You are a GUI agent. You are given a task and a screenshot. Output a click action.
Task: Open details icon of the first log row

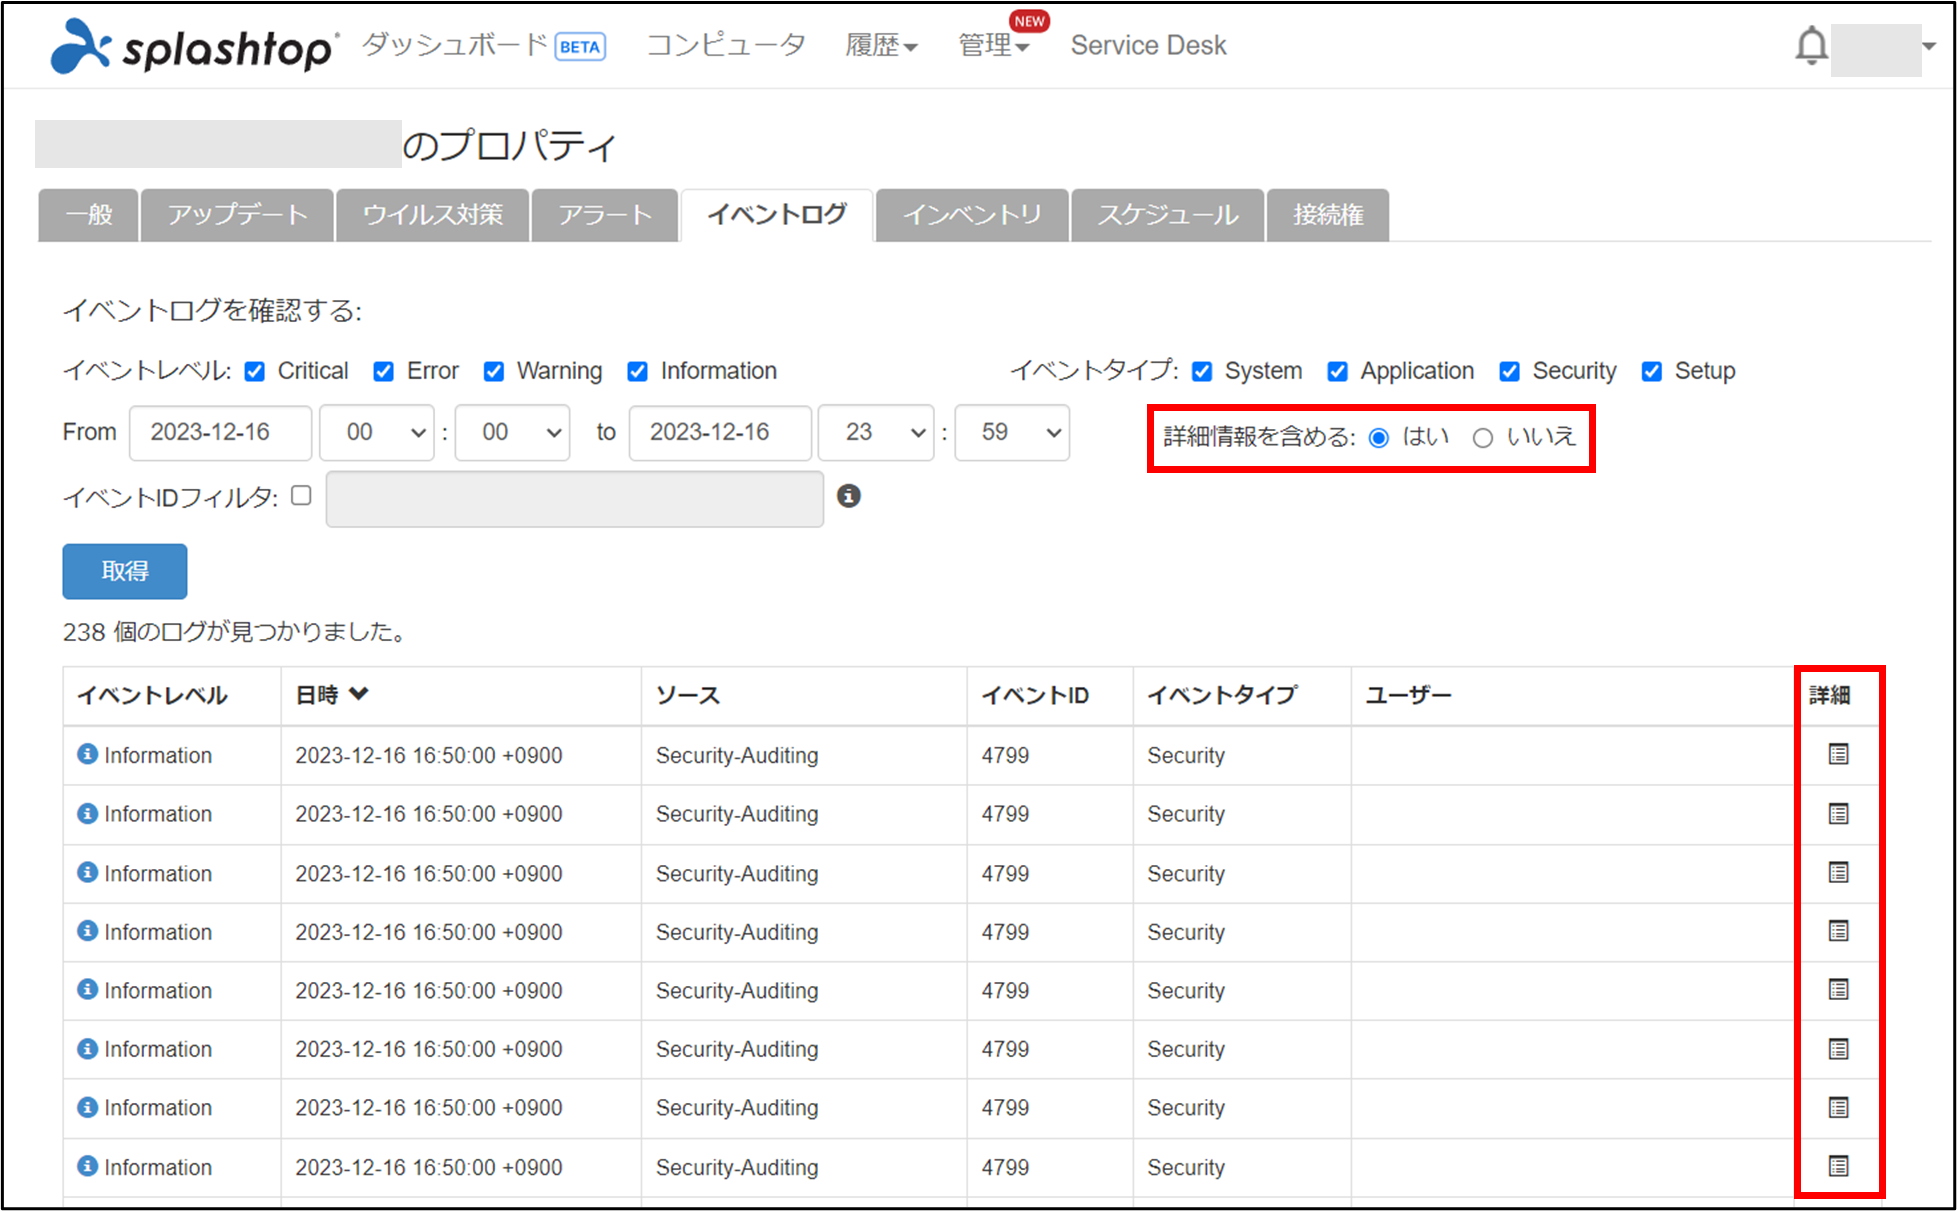pos(1838,754)
